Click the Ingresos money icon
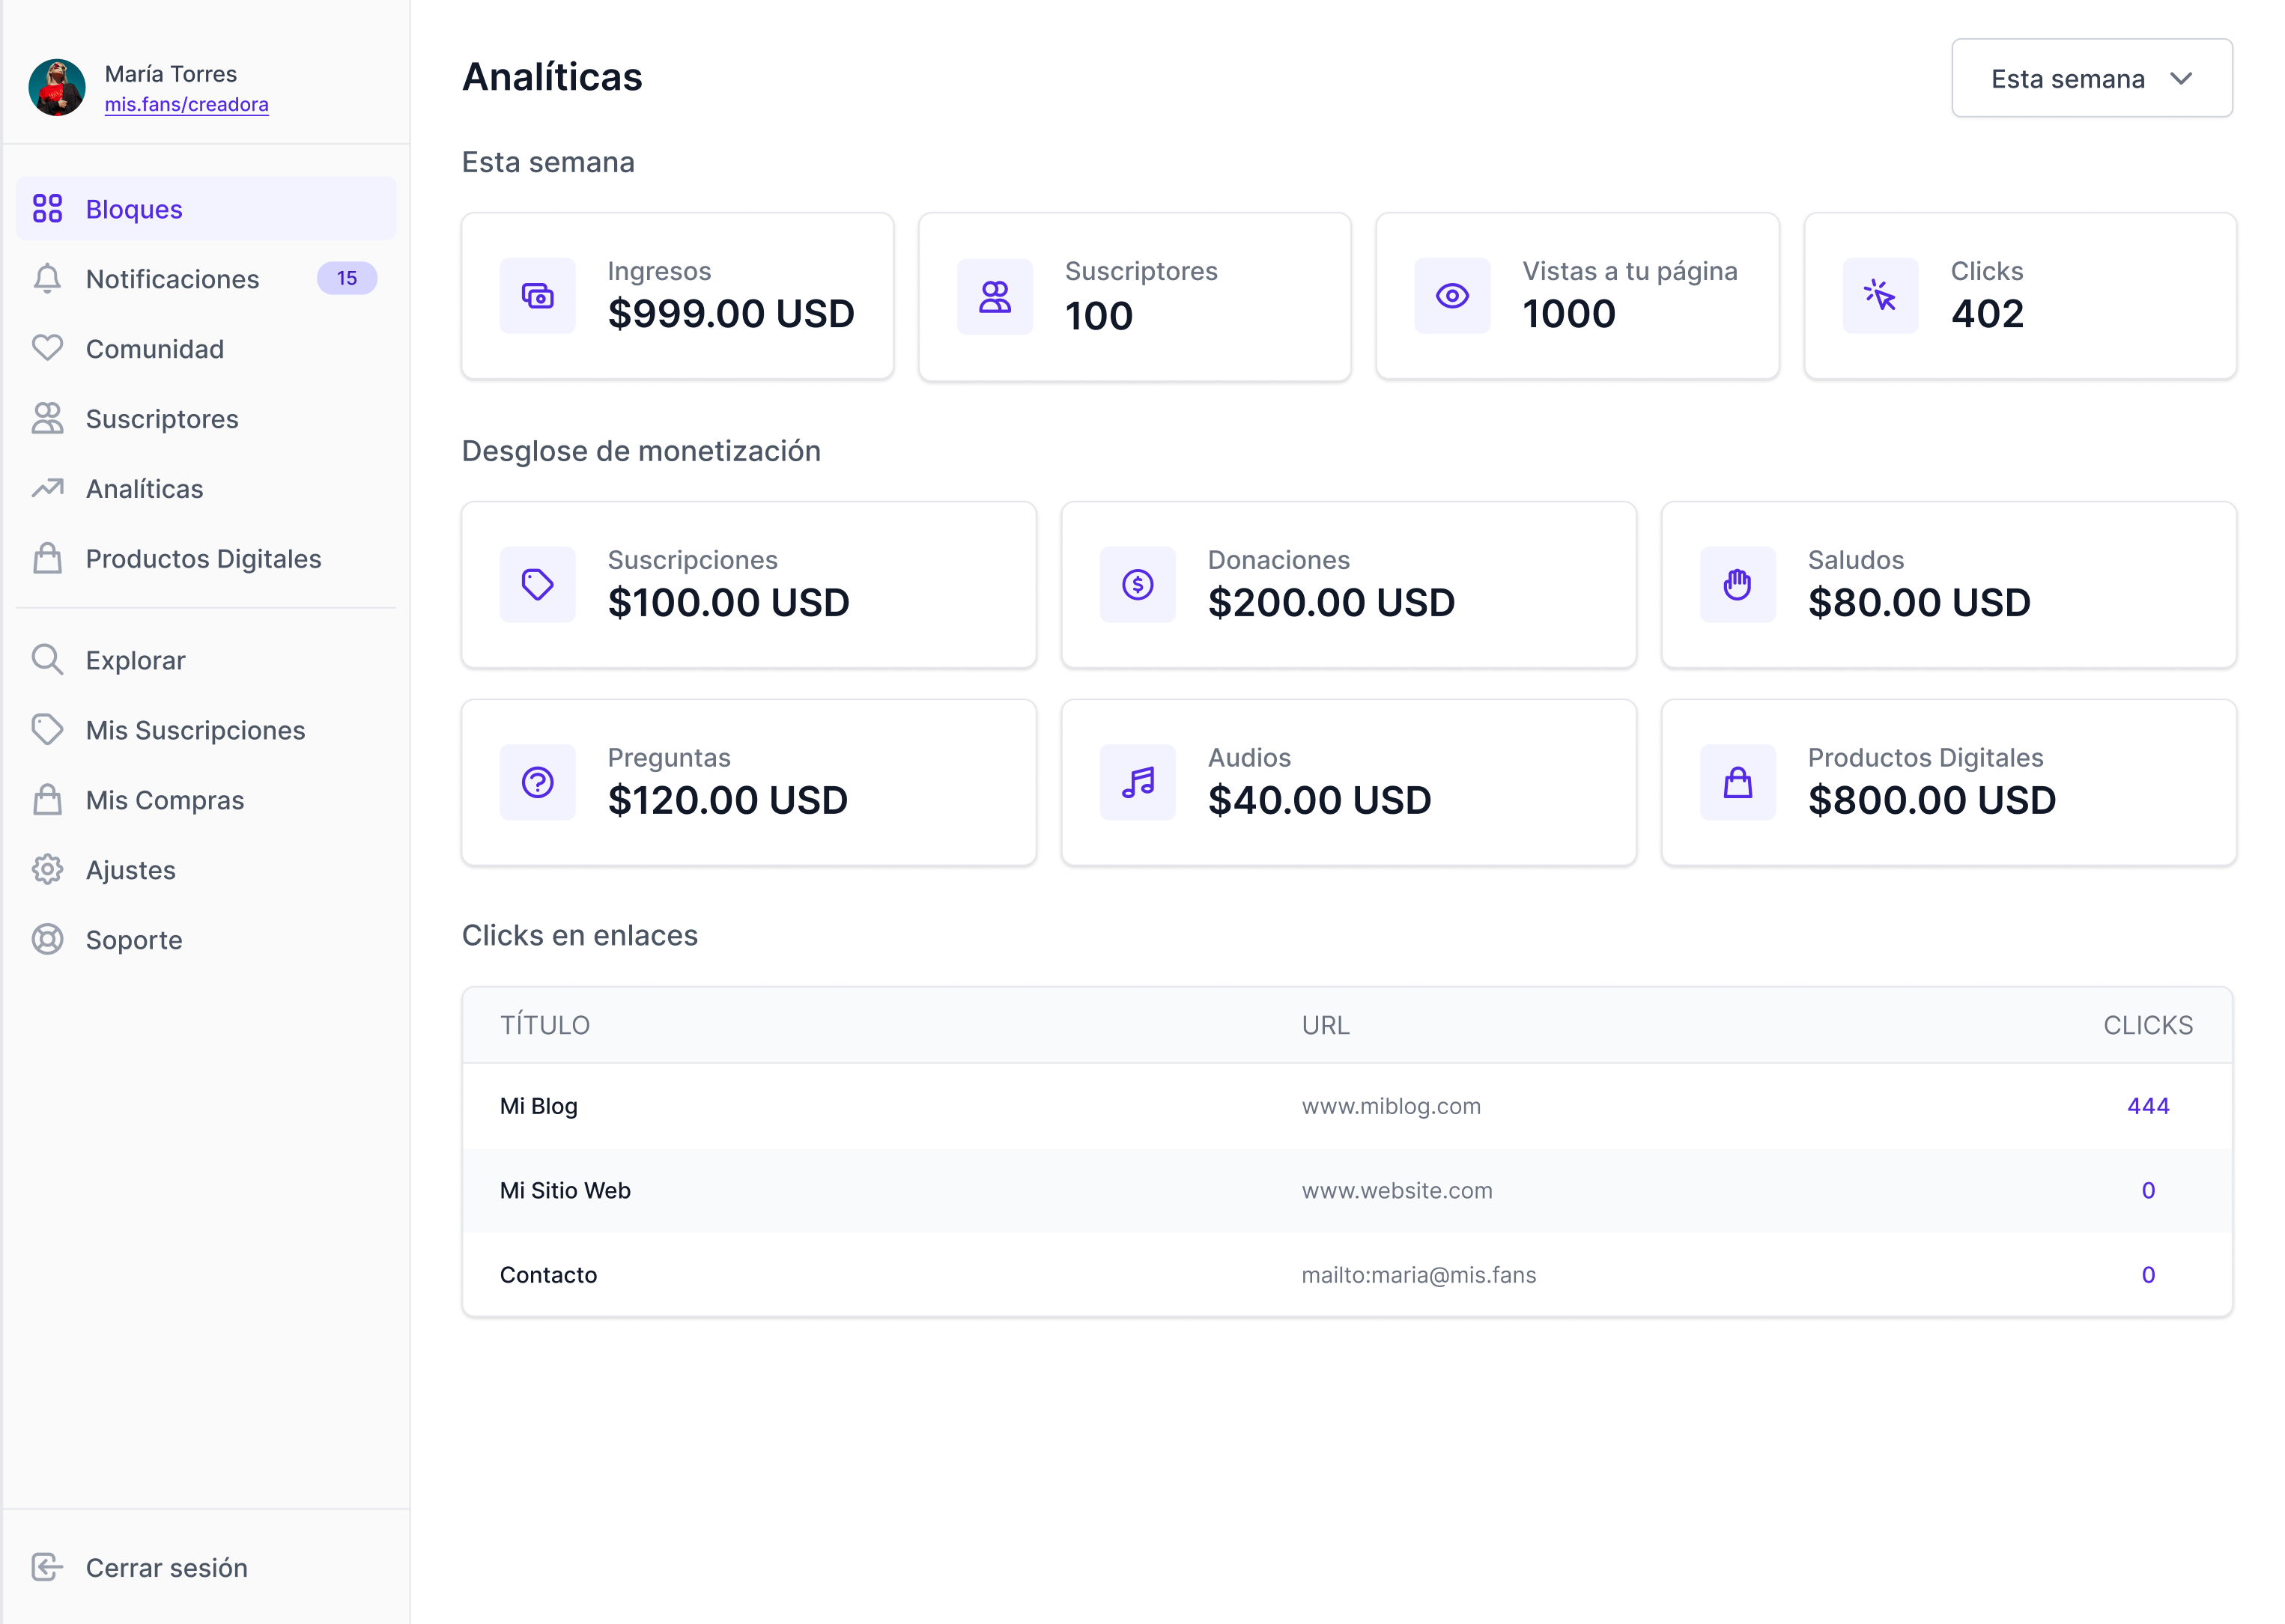This screenshot has height=1624, width=2285. pos(538,296)
